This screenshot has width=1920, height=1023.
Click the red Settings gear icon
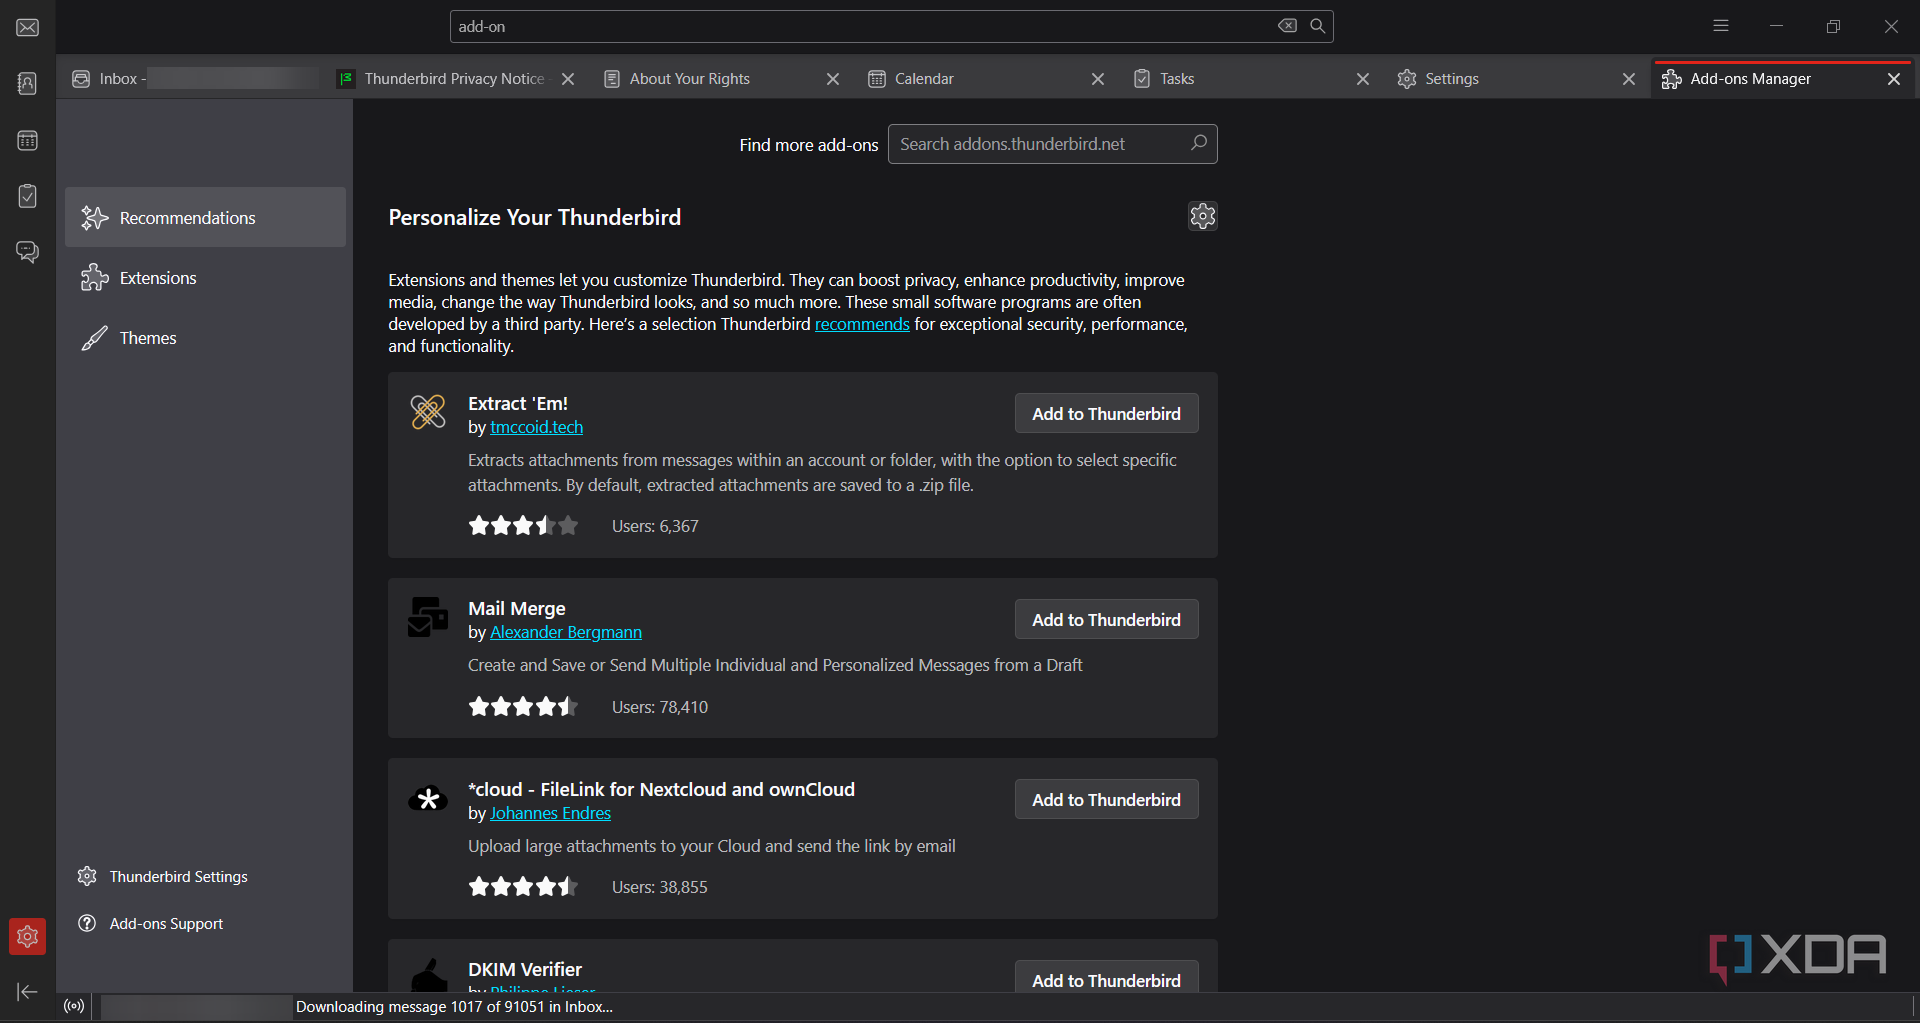click(x=28, y=936)
